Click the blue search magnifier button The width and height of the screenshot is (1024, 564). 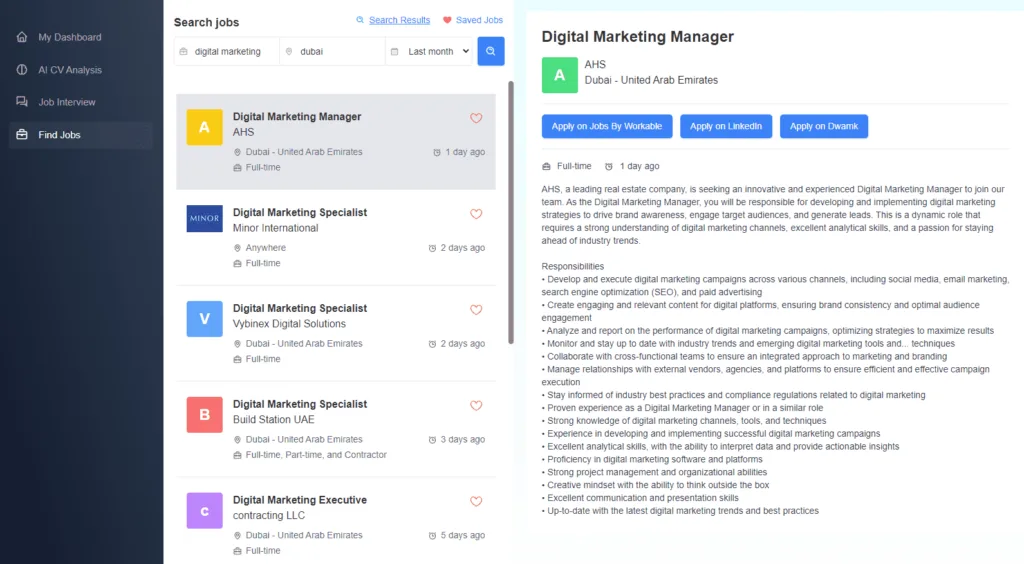point(490,51)
